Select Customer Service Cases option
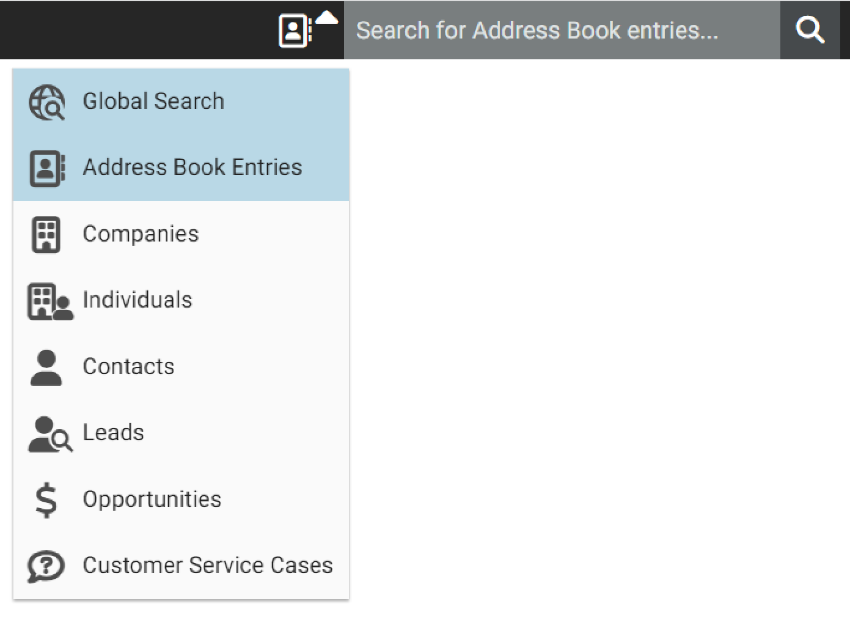This screenshot has height=620, width=850. pos(208,566)
